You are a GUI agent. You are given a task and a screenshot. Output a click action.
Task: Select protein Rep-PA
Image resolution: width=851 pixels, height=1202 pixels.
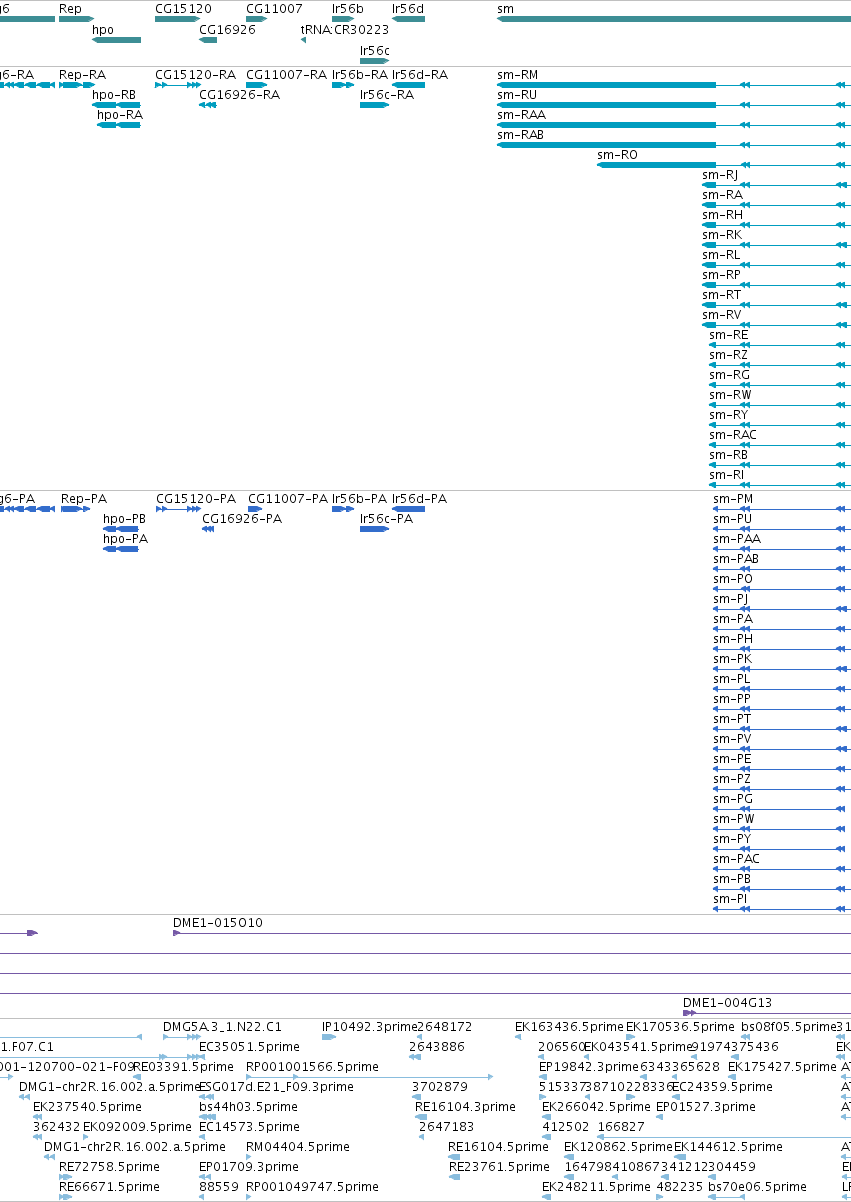click(x=75, y=509)
